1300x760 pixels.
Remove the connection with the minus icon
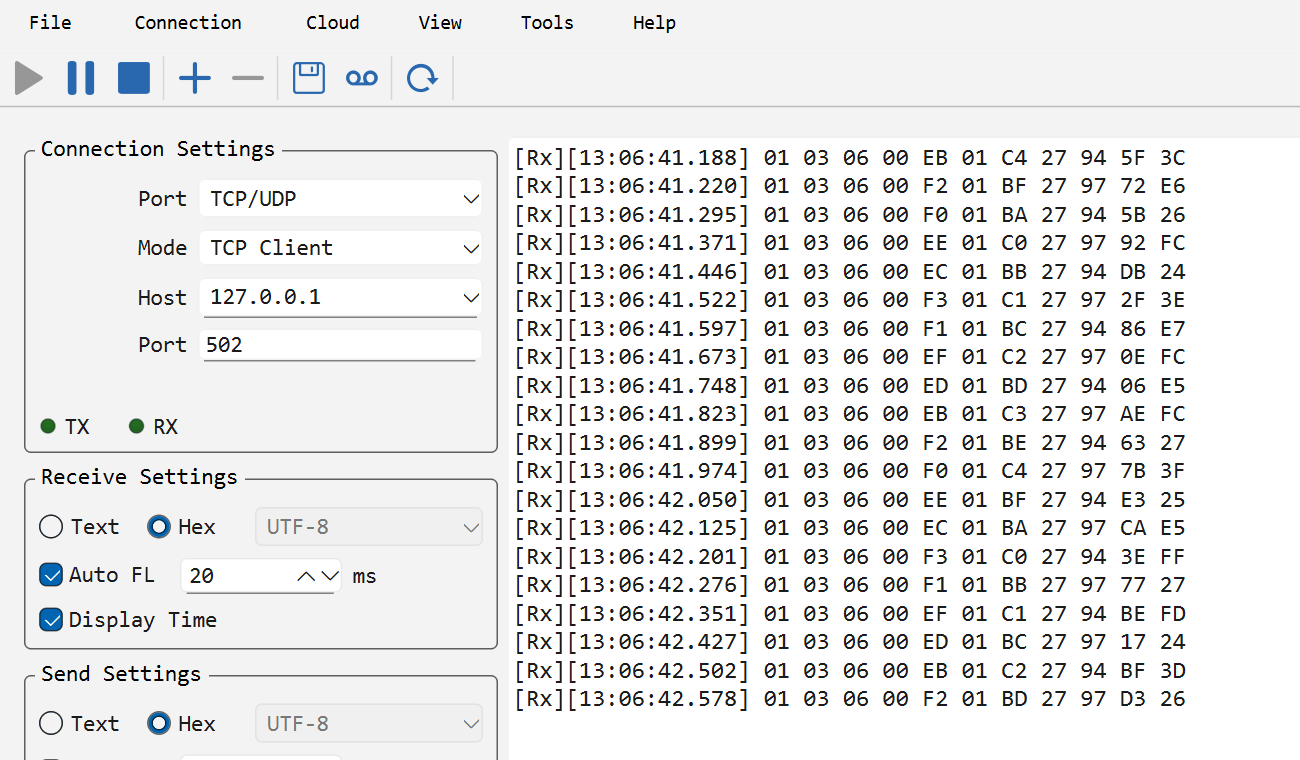point(248,78)
